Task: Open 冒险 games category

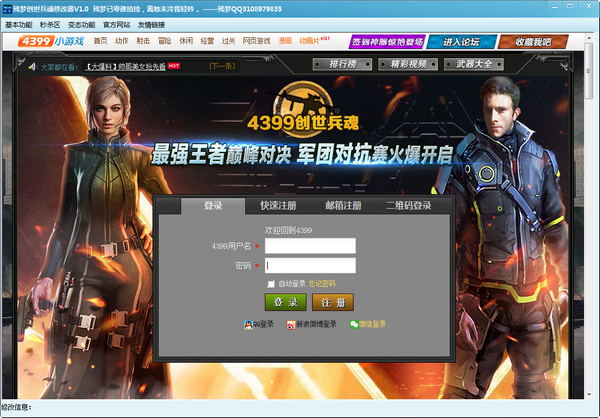Action: click(165, 41)
